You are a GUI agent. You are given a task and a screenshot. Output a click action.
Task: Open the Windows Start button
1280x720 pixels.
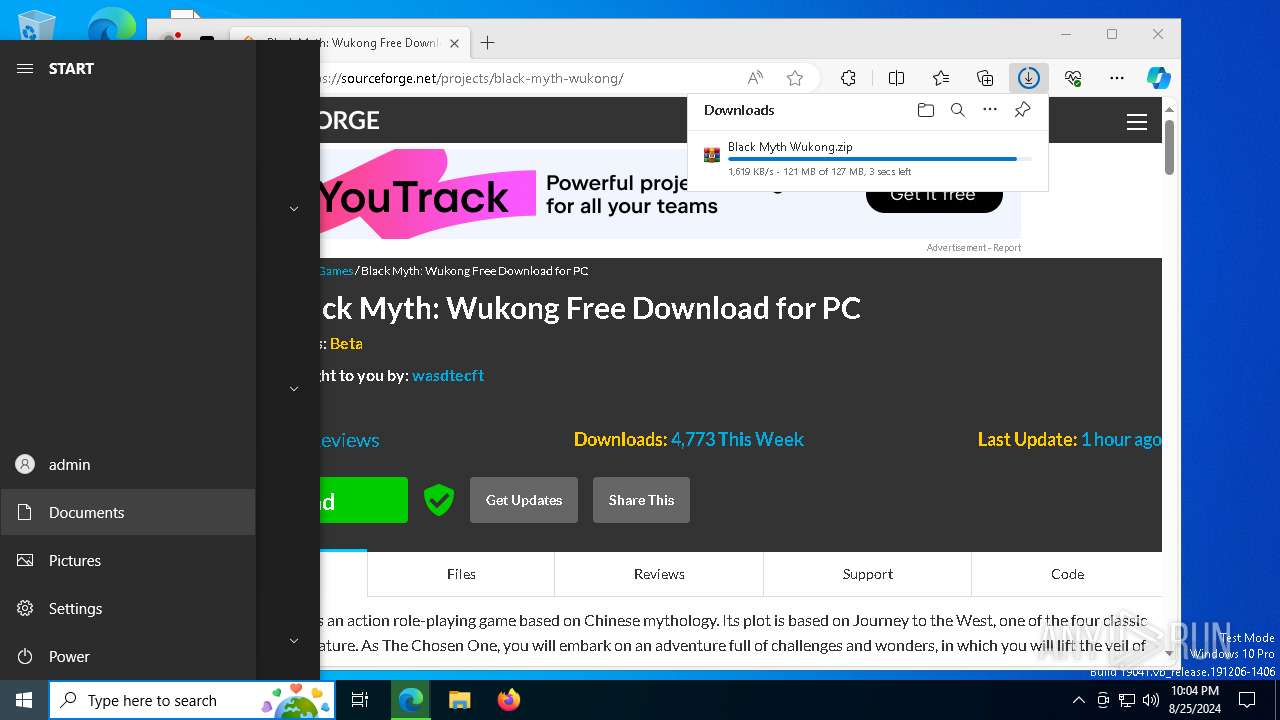point(24,700)
